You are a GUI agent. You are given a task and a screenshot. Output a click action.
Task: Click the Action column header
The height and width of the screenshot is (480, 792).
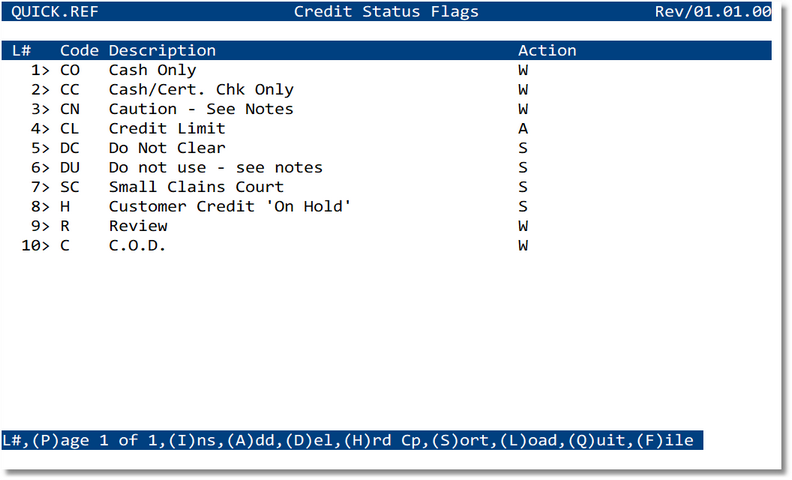point(547,50)
